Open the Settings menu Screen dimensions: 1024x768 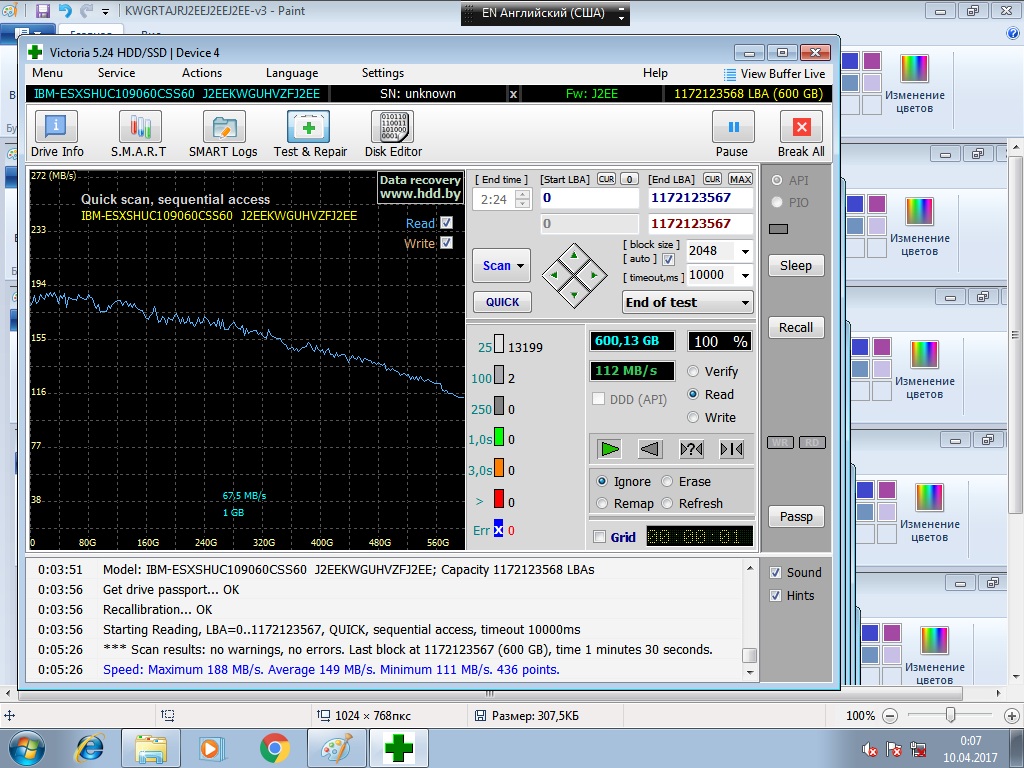coord(383,73)
